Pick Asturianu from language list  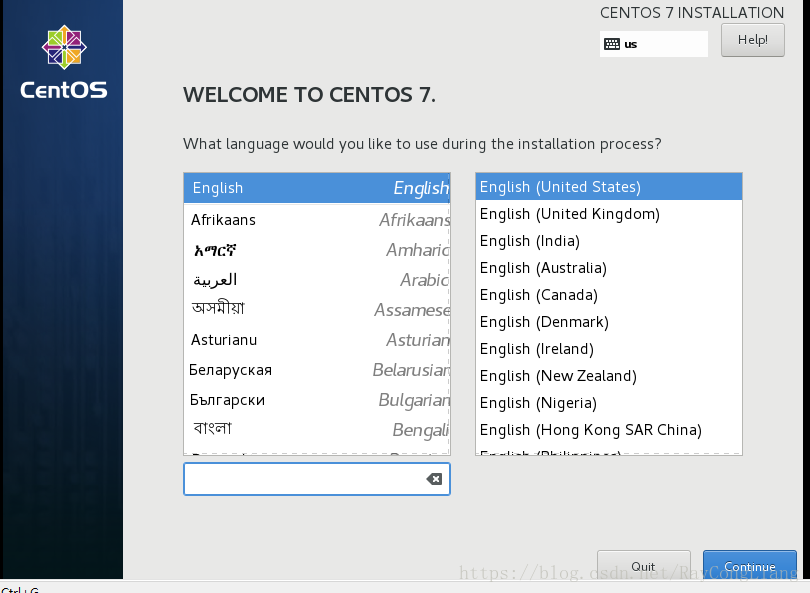coord(317,340)
